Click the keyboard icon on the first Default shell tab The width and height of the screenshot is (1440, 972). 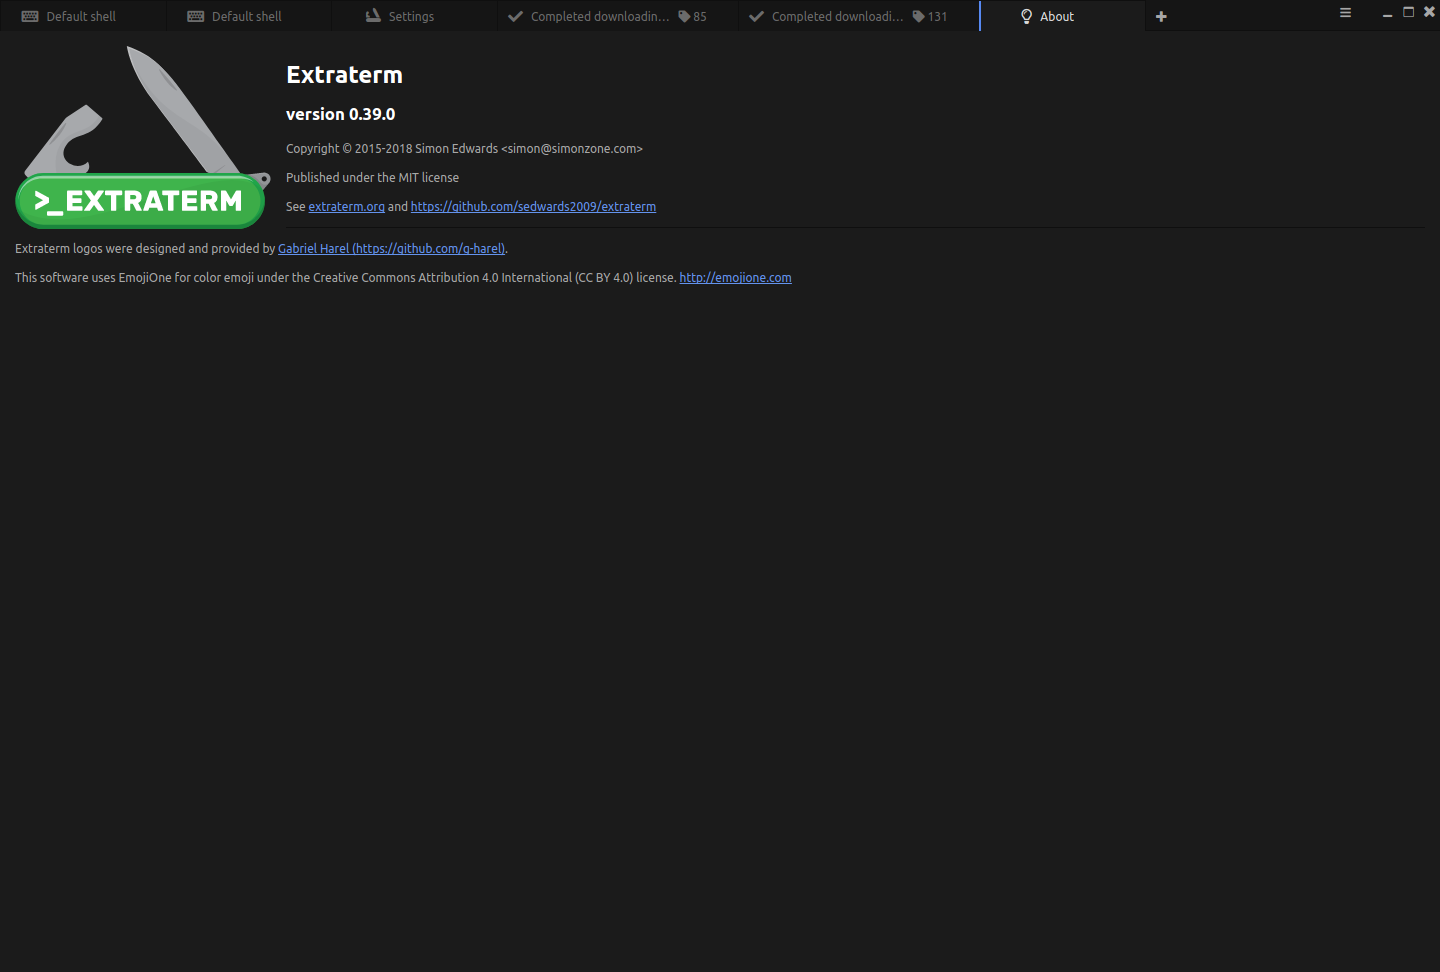pos(31,16)
